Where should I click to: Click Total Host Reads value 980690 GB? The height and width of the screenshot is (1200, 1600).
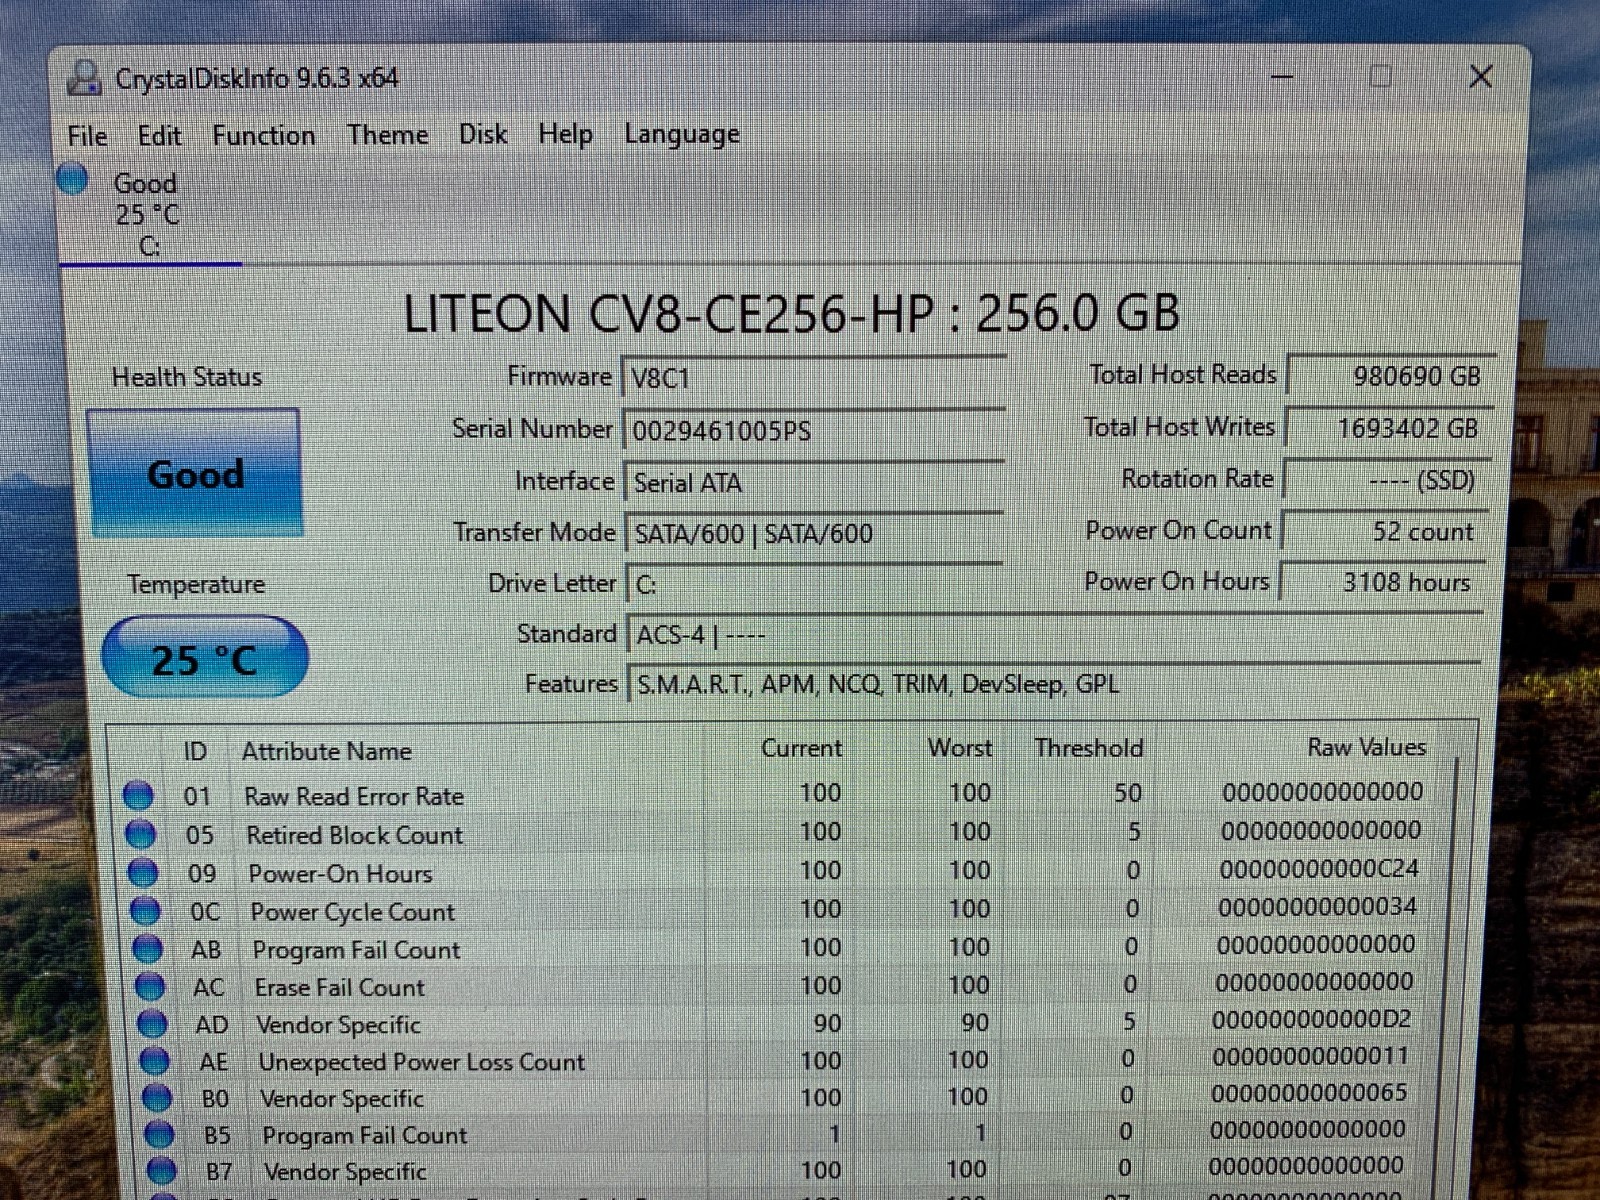pos(1390,376)
